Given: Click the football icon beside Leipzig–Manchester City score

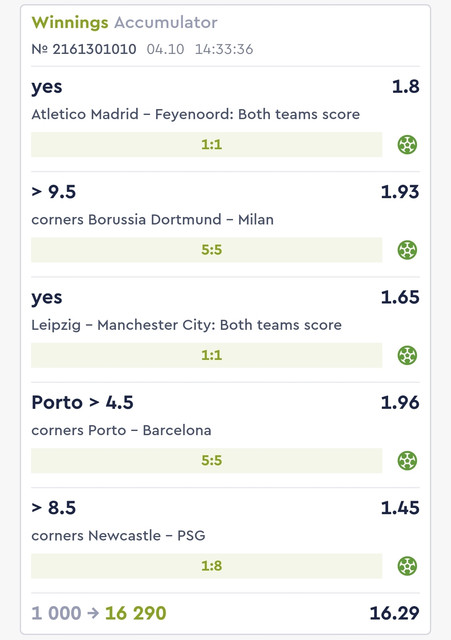Looking at the screenshot, I should [x=407, y=355].
